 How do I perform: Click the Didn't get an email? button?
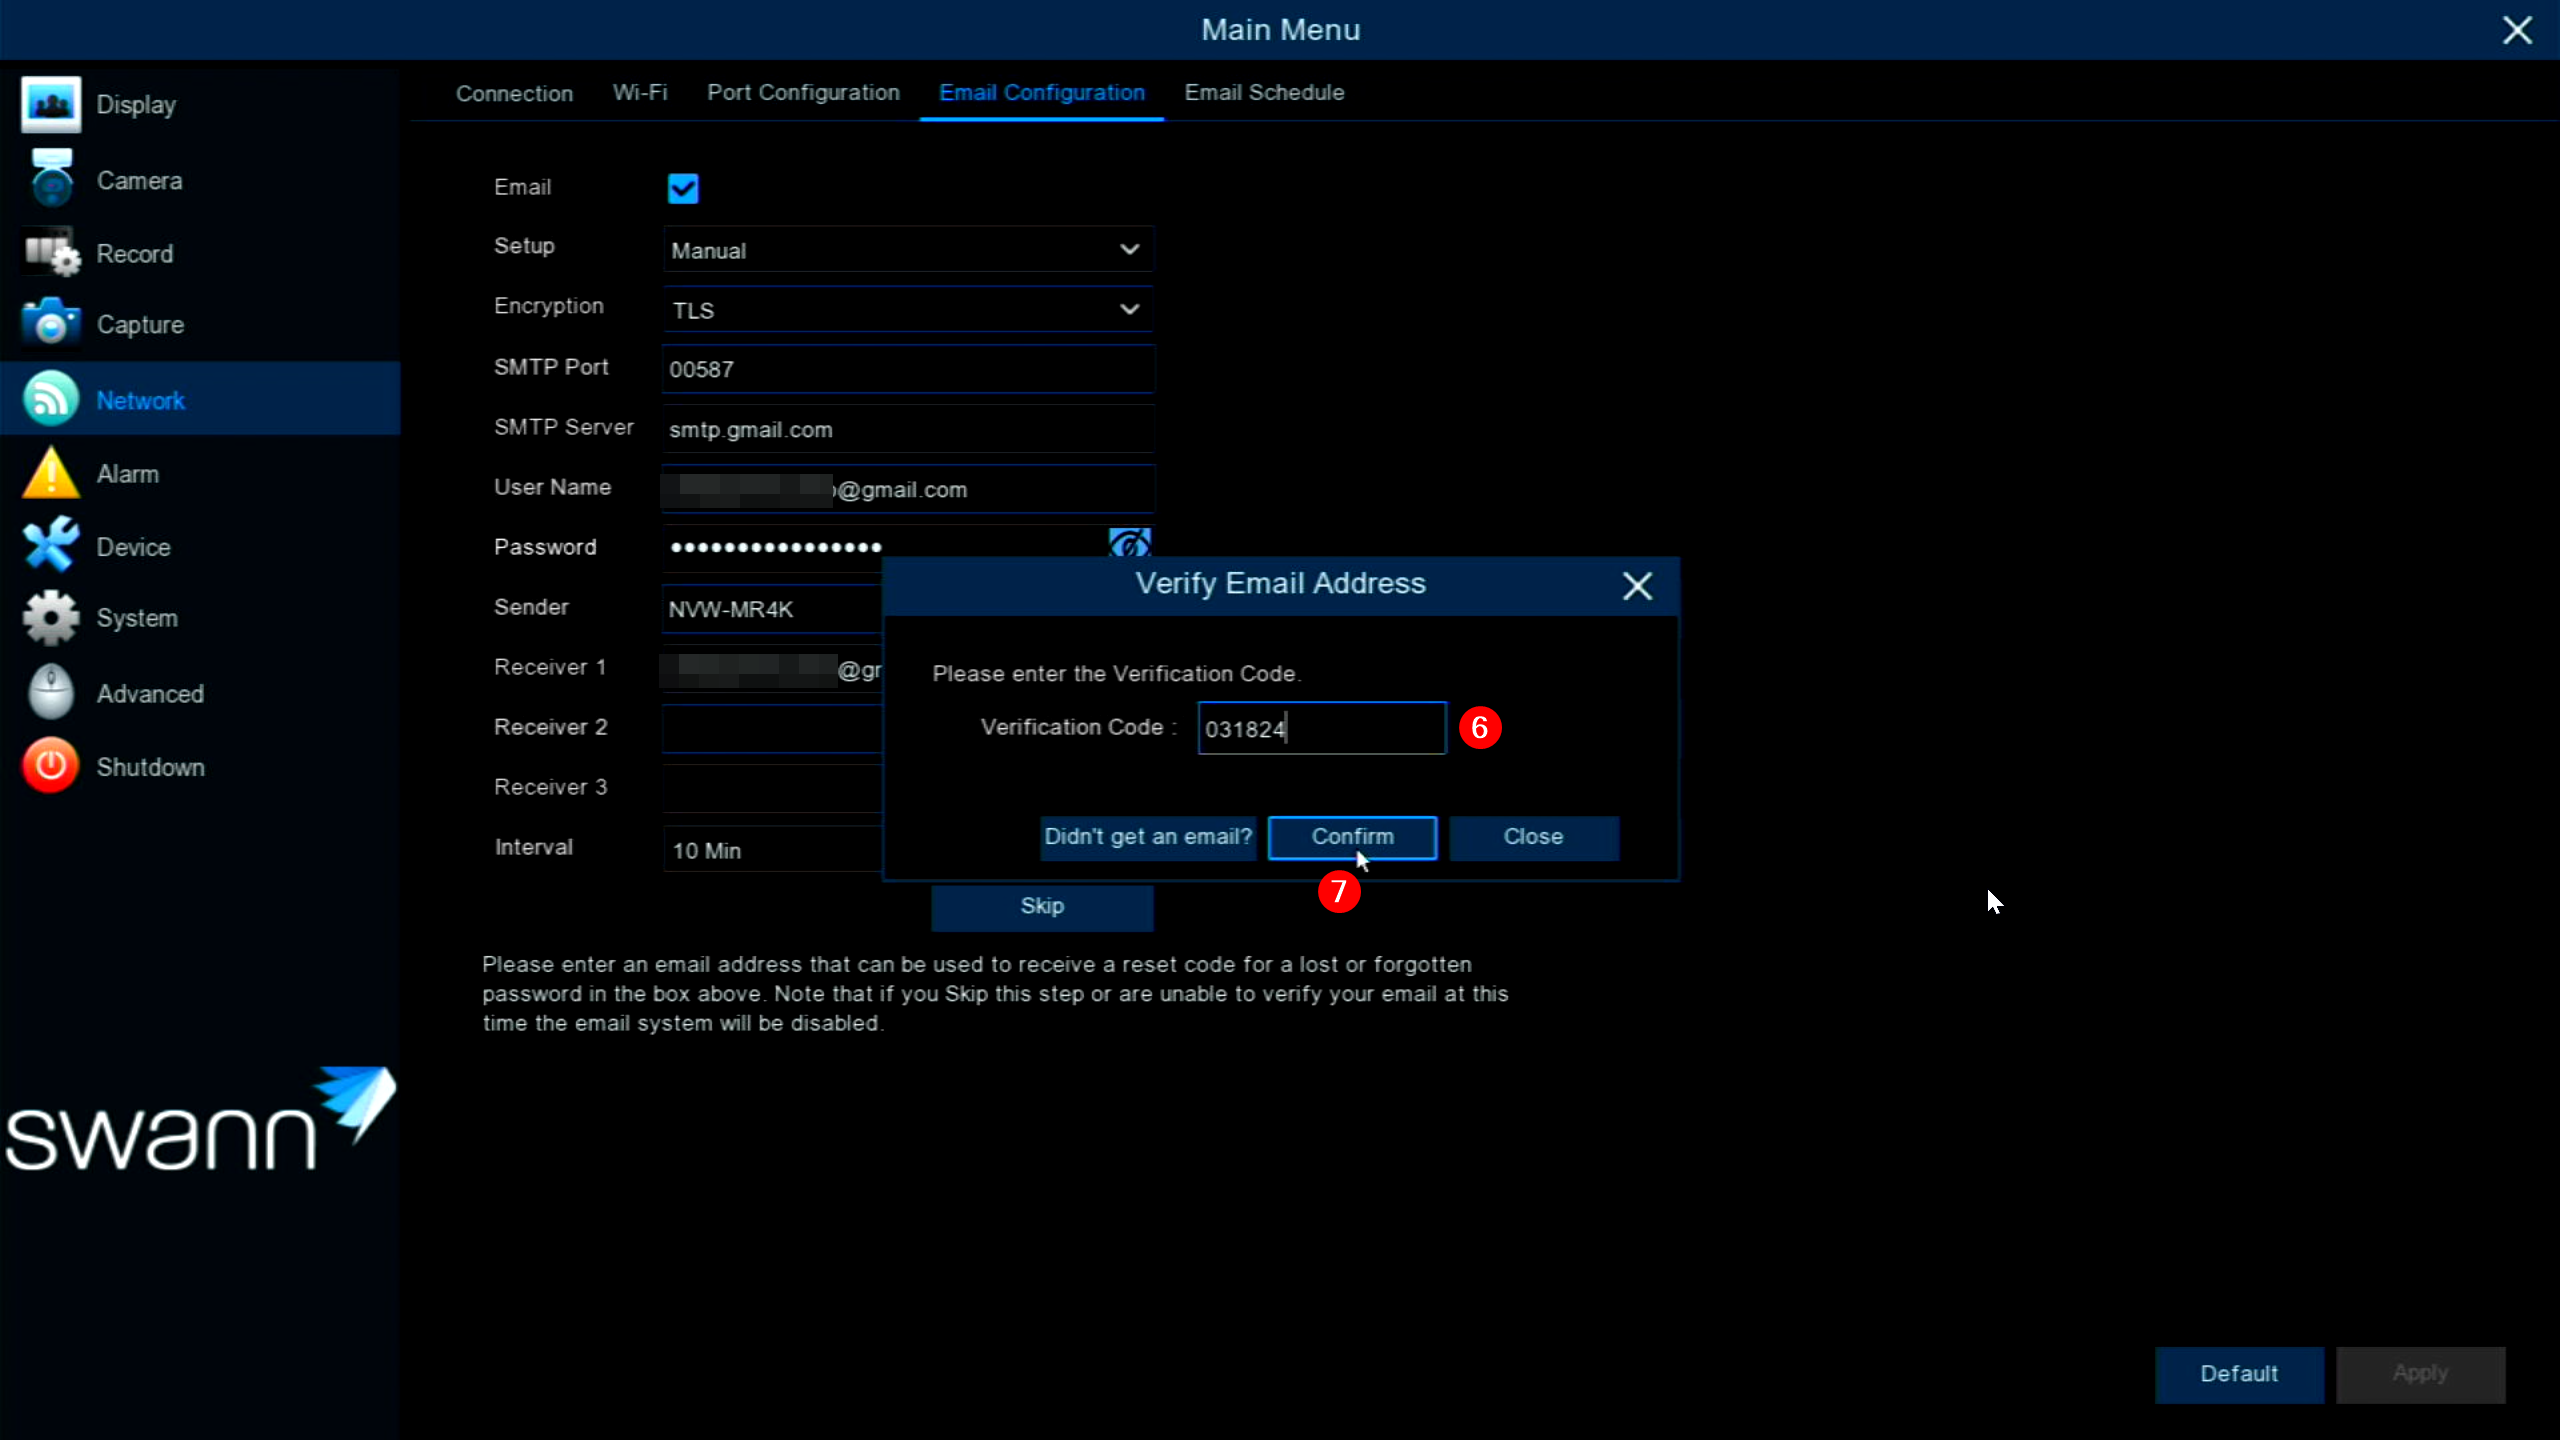(x=1147, y=837)
